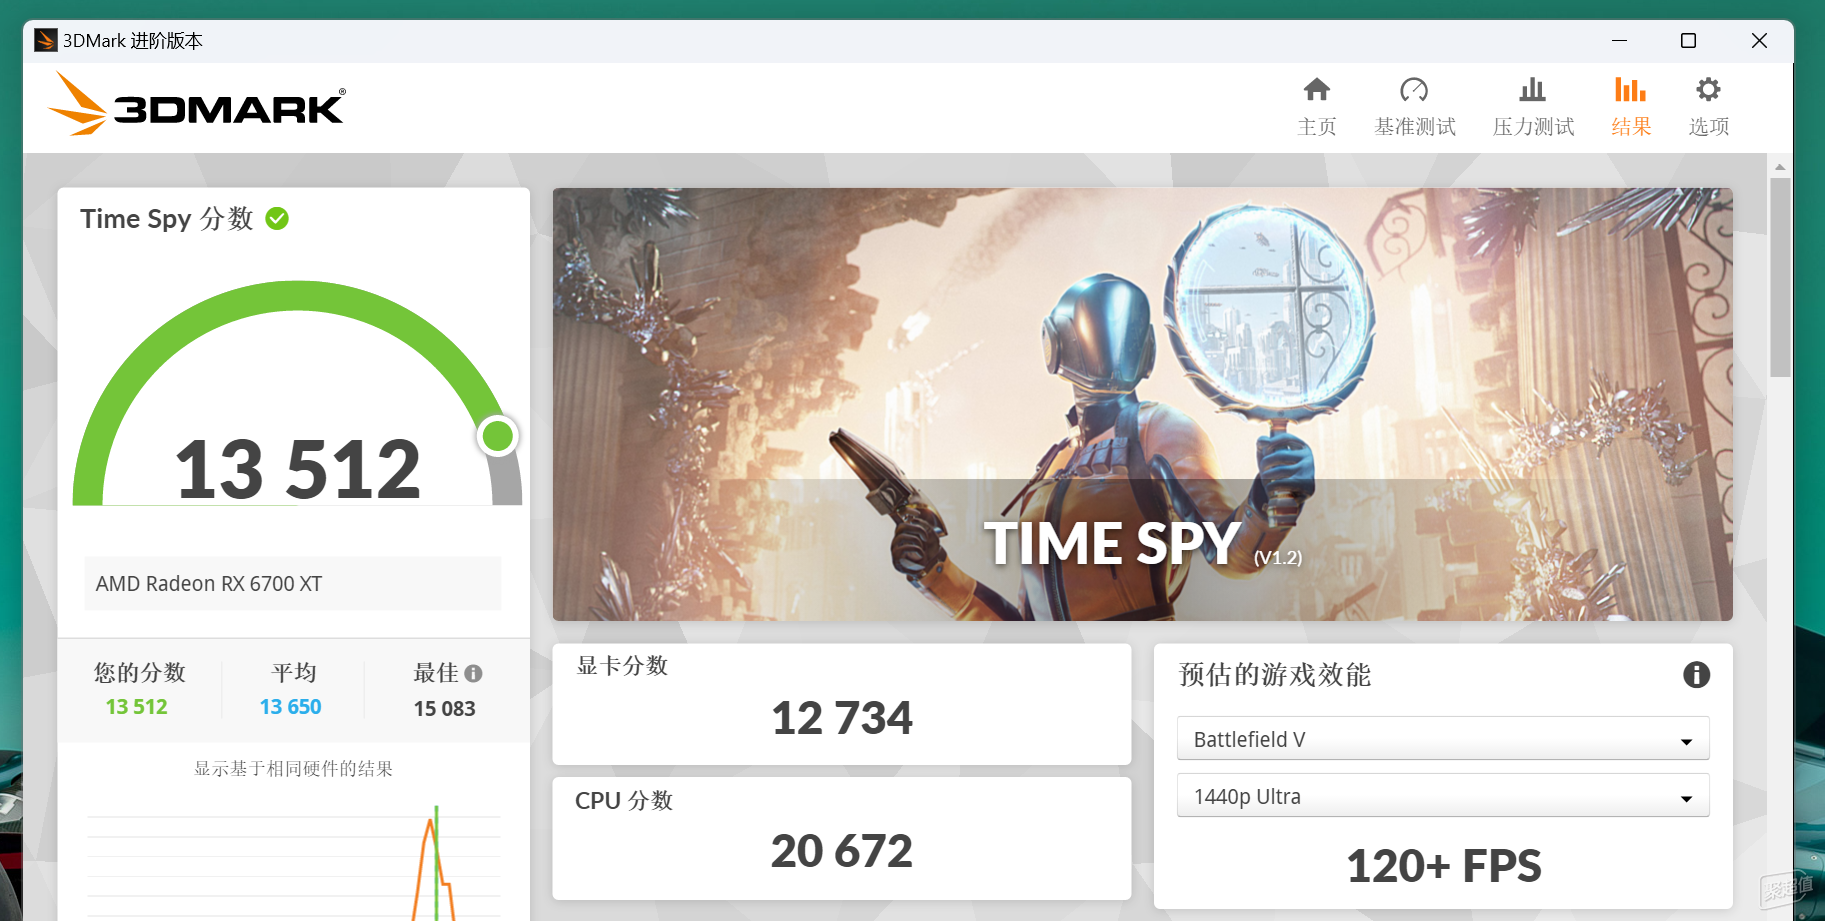Click the vertical scrollbar thumb on the right

1780,277
